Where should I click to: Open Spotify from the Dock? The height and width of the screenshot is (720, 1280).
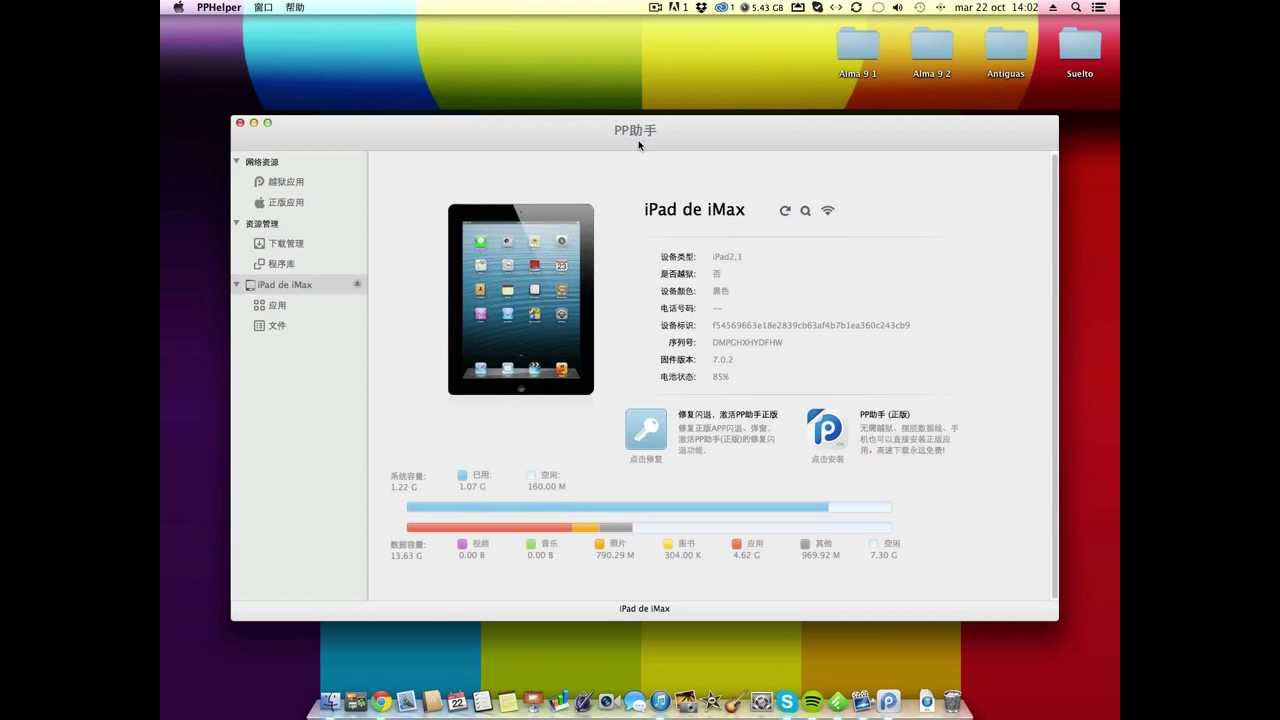coord(812,701)
